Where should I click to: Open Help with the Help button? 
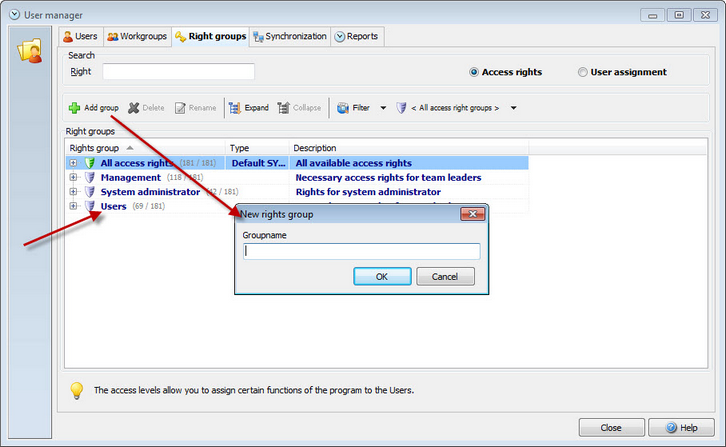tap(681, 428)
